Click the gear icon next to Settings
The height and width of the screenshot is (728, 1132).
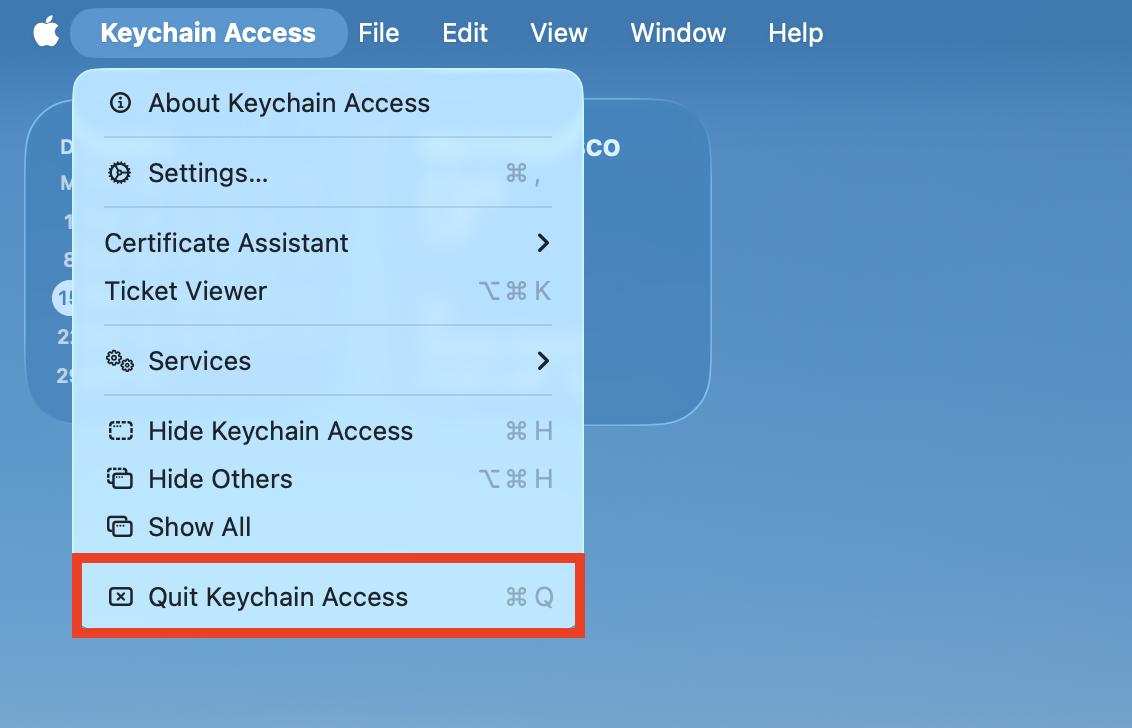(120, 172)
